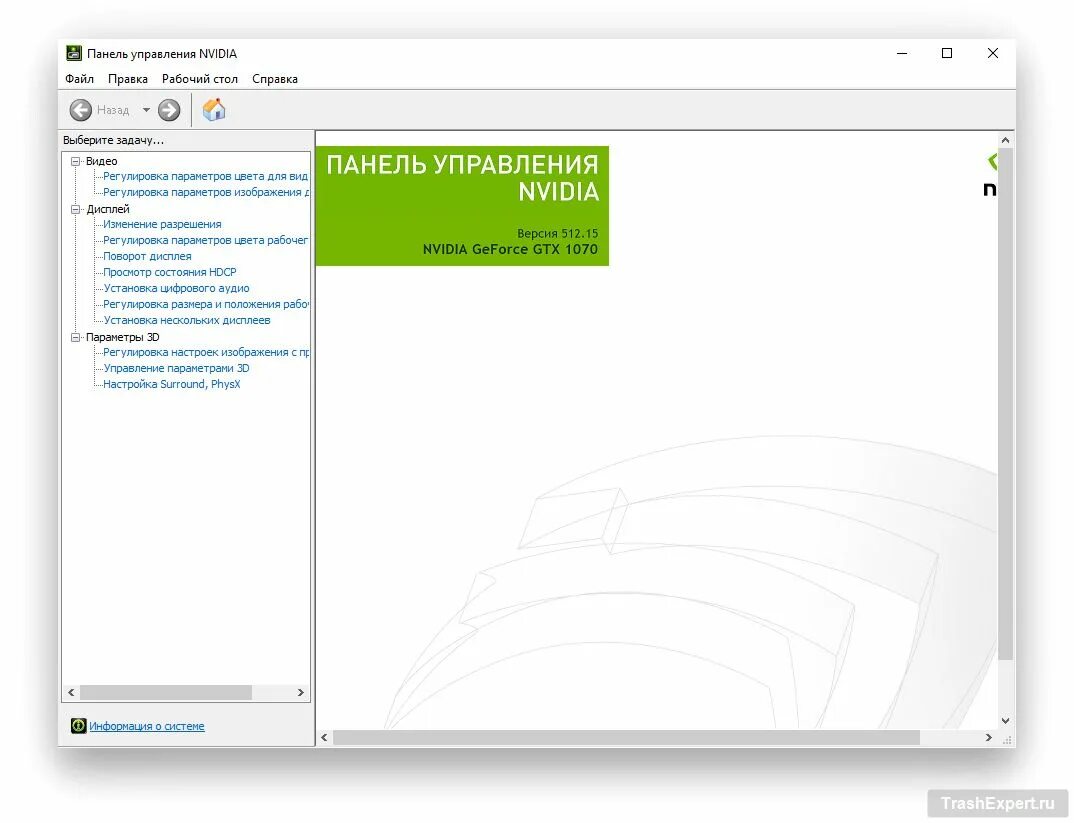
Task: Open Управление параметрами 3D
Action: point(177,368)
